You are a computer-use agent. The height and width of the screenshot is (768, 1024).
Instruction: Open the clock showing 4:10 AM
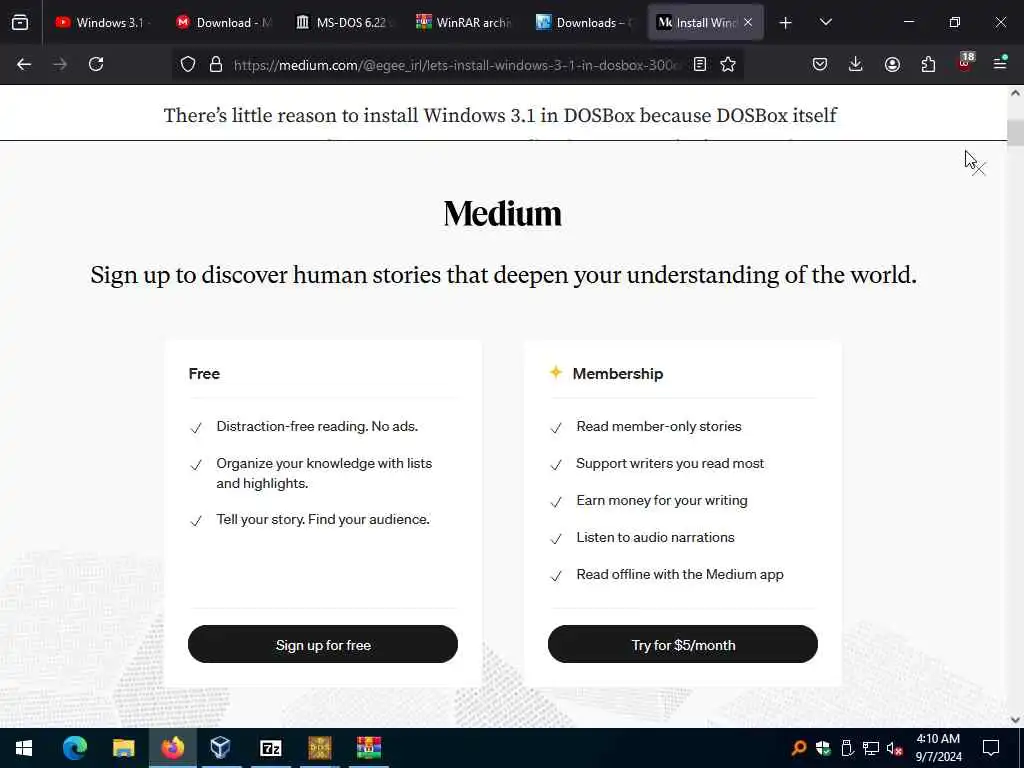[x=938, y=748]
